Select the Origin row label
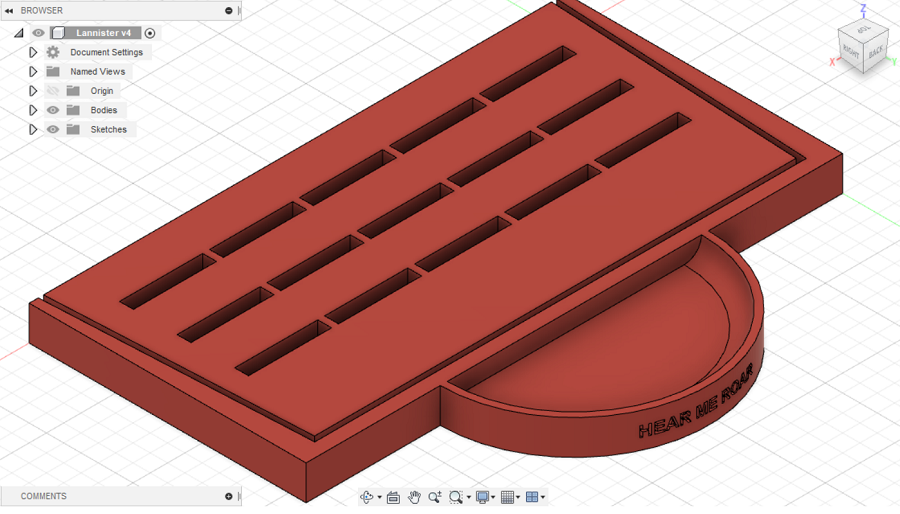The width and height of the screenshot is (900, 514). [102, 91]
